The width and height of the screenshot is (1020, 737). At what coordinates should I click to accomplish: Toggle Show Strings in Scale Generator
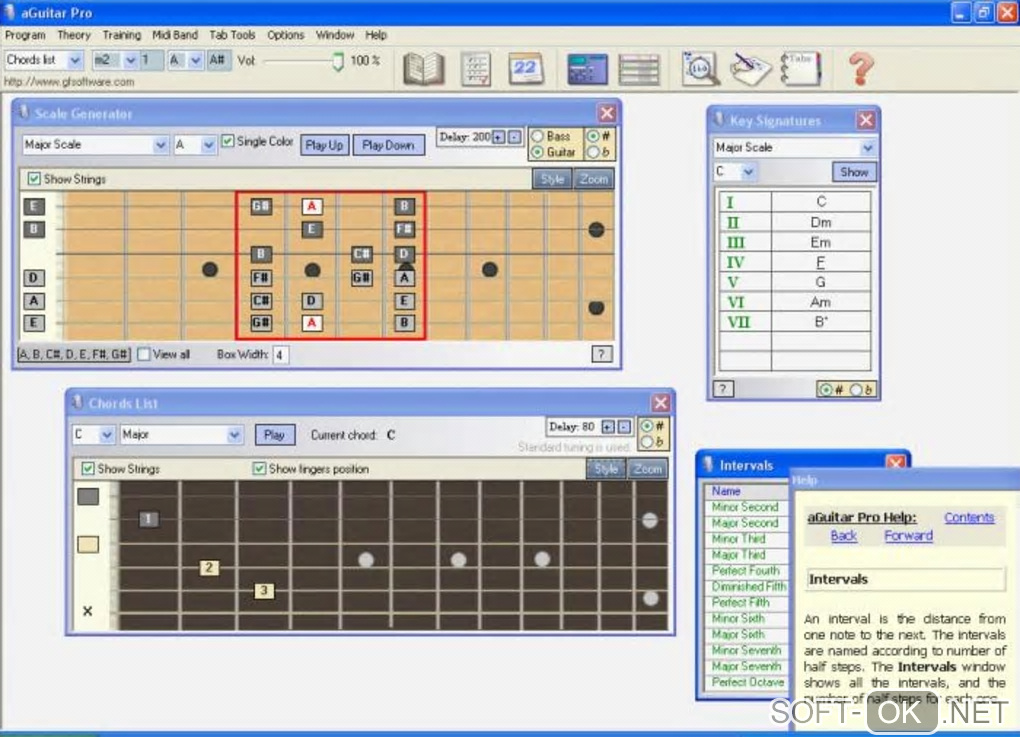(34, 178)
